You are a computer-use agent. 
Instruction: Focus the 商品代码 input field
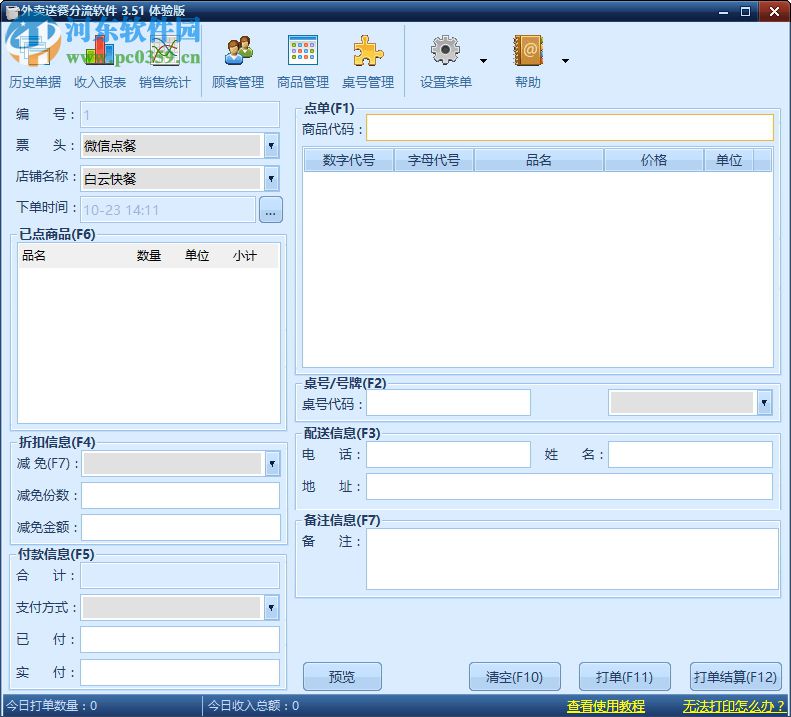point(570,127)
